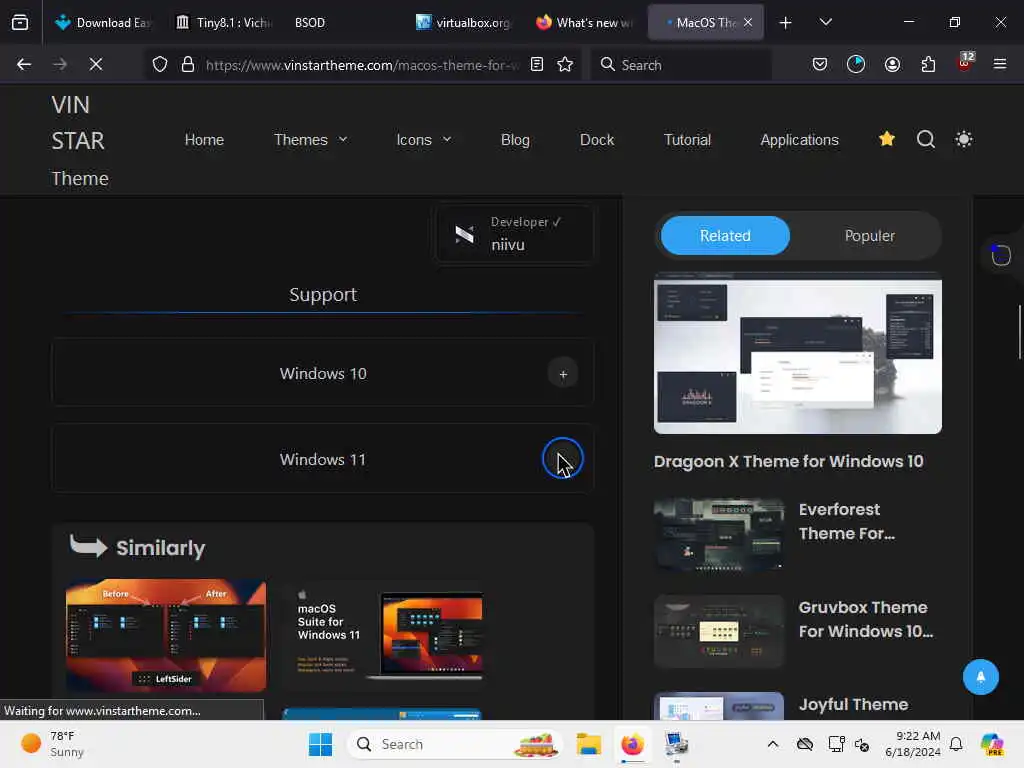Viewport: 1024px width, 768px height.
Task: Open the LeftSider before/after thumbnail
Action: [x=166, y=635]
